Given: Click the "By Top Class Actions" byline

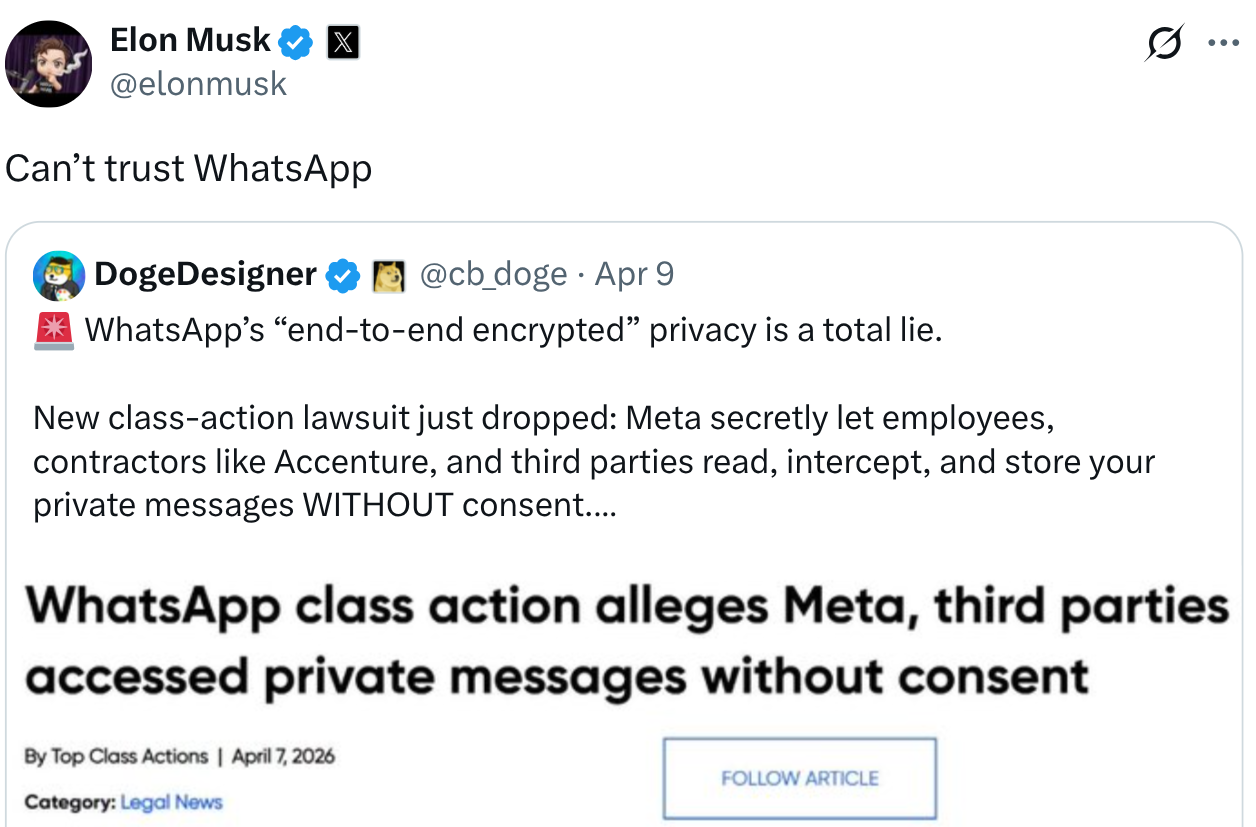Looking at the screenshot, I should point(116,757).
